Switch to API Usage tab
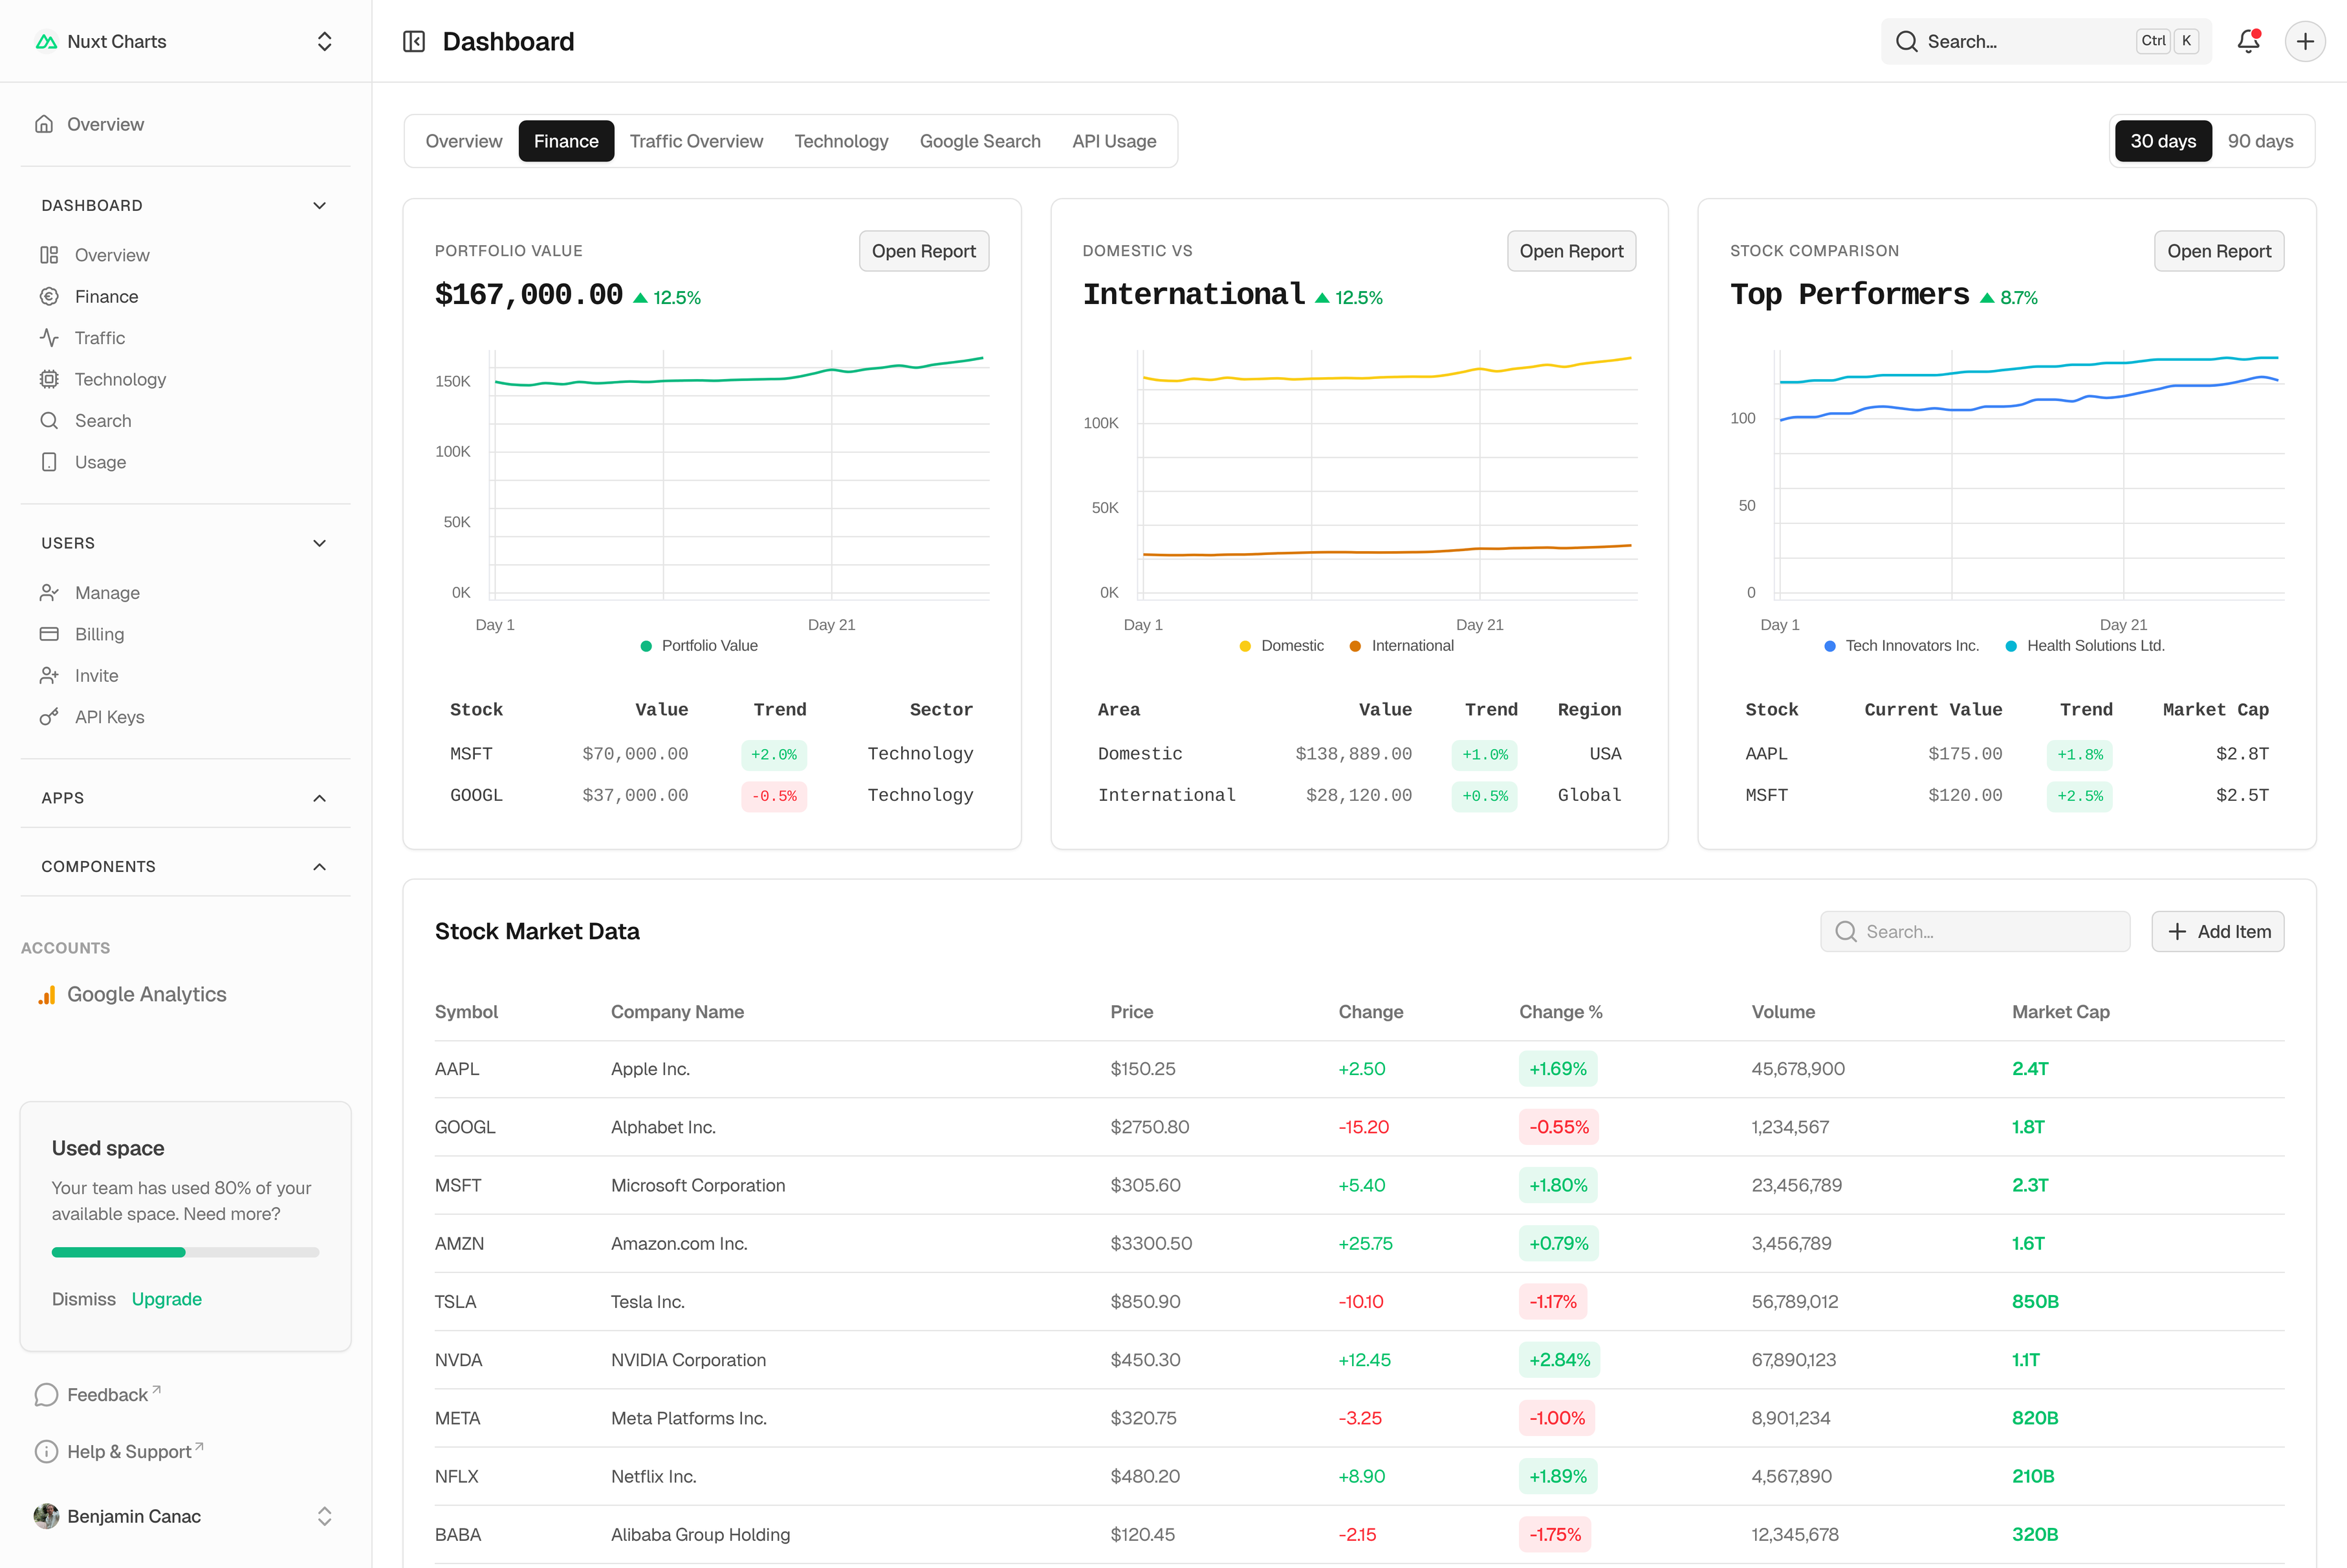This screenshot has width=2347, height=1568. [1113, 141]
